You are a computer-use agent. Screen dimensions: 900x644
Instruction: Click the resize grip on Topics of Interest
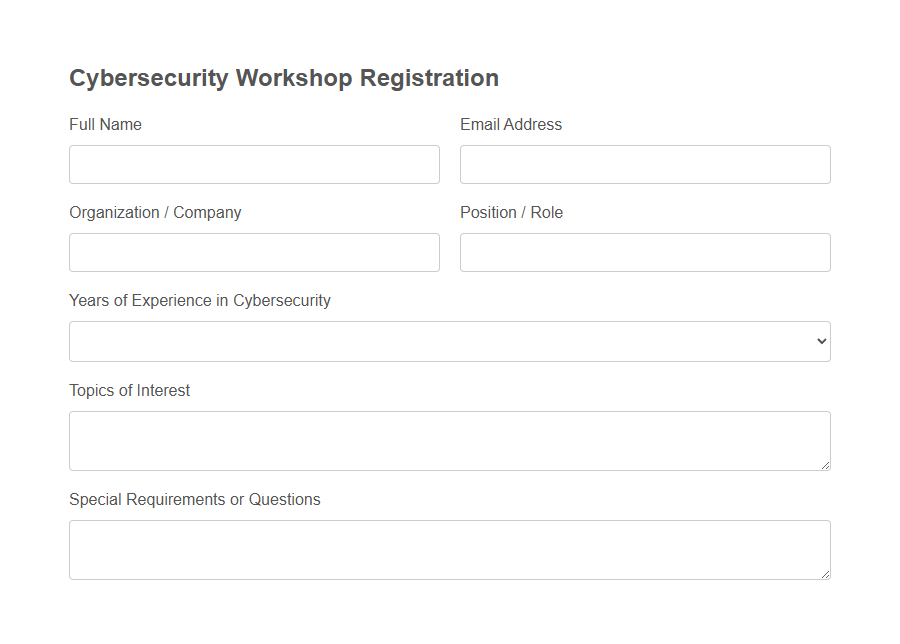[826, 466]
